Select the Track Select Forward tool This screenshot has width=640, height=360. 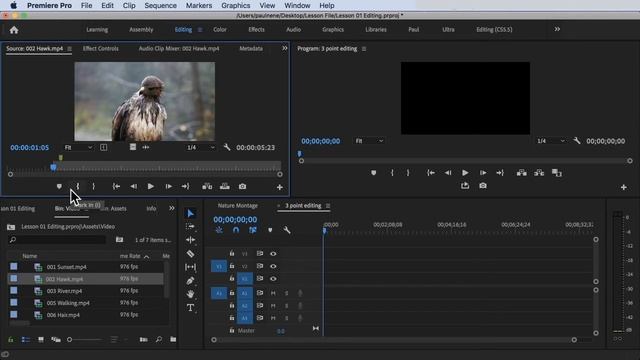point(190,227)
